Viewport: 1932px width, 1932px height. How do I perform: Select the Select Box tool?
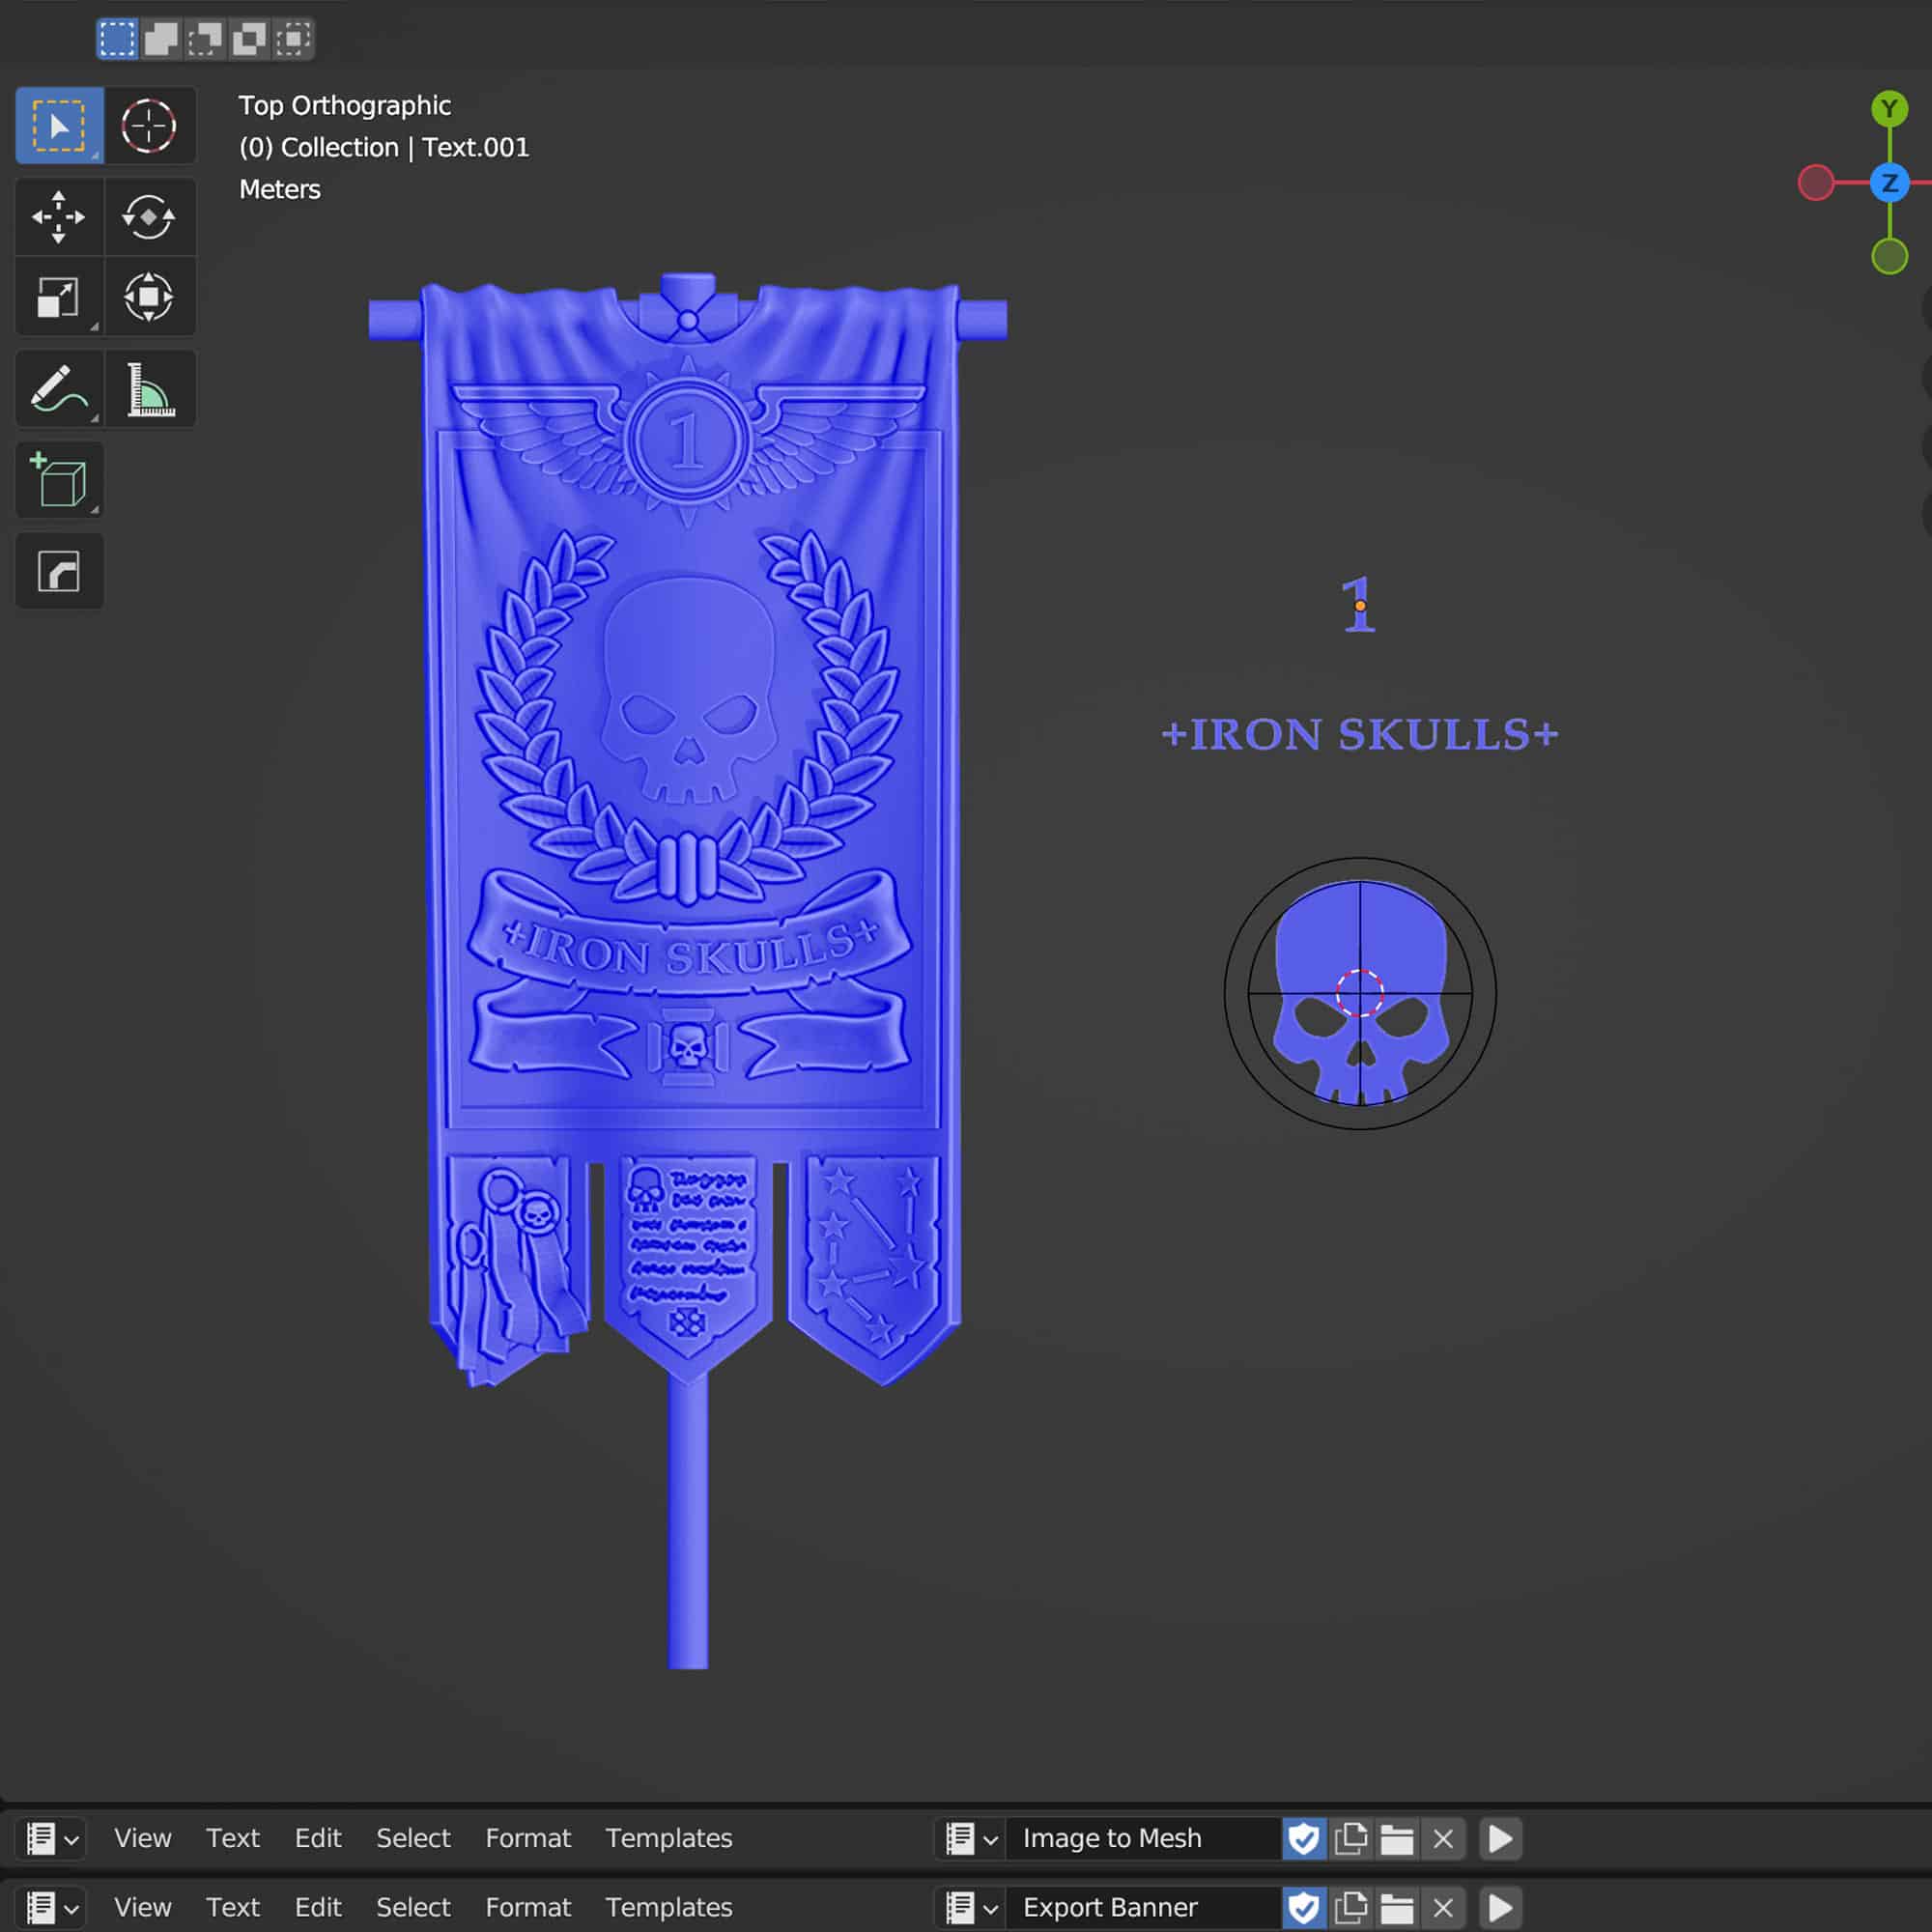tap(59, 126)
